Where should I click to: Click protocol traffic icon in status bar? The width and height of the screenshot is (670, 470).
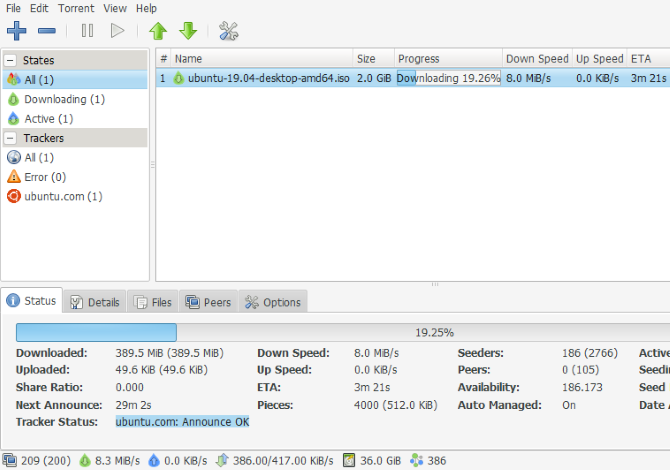click(222, 460)
